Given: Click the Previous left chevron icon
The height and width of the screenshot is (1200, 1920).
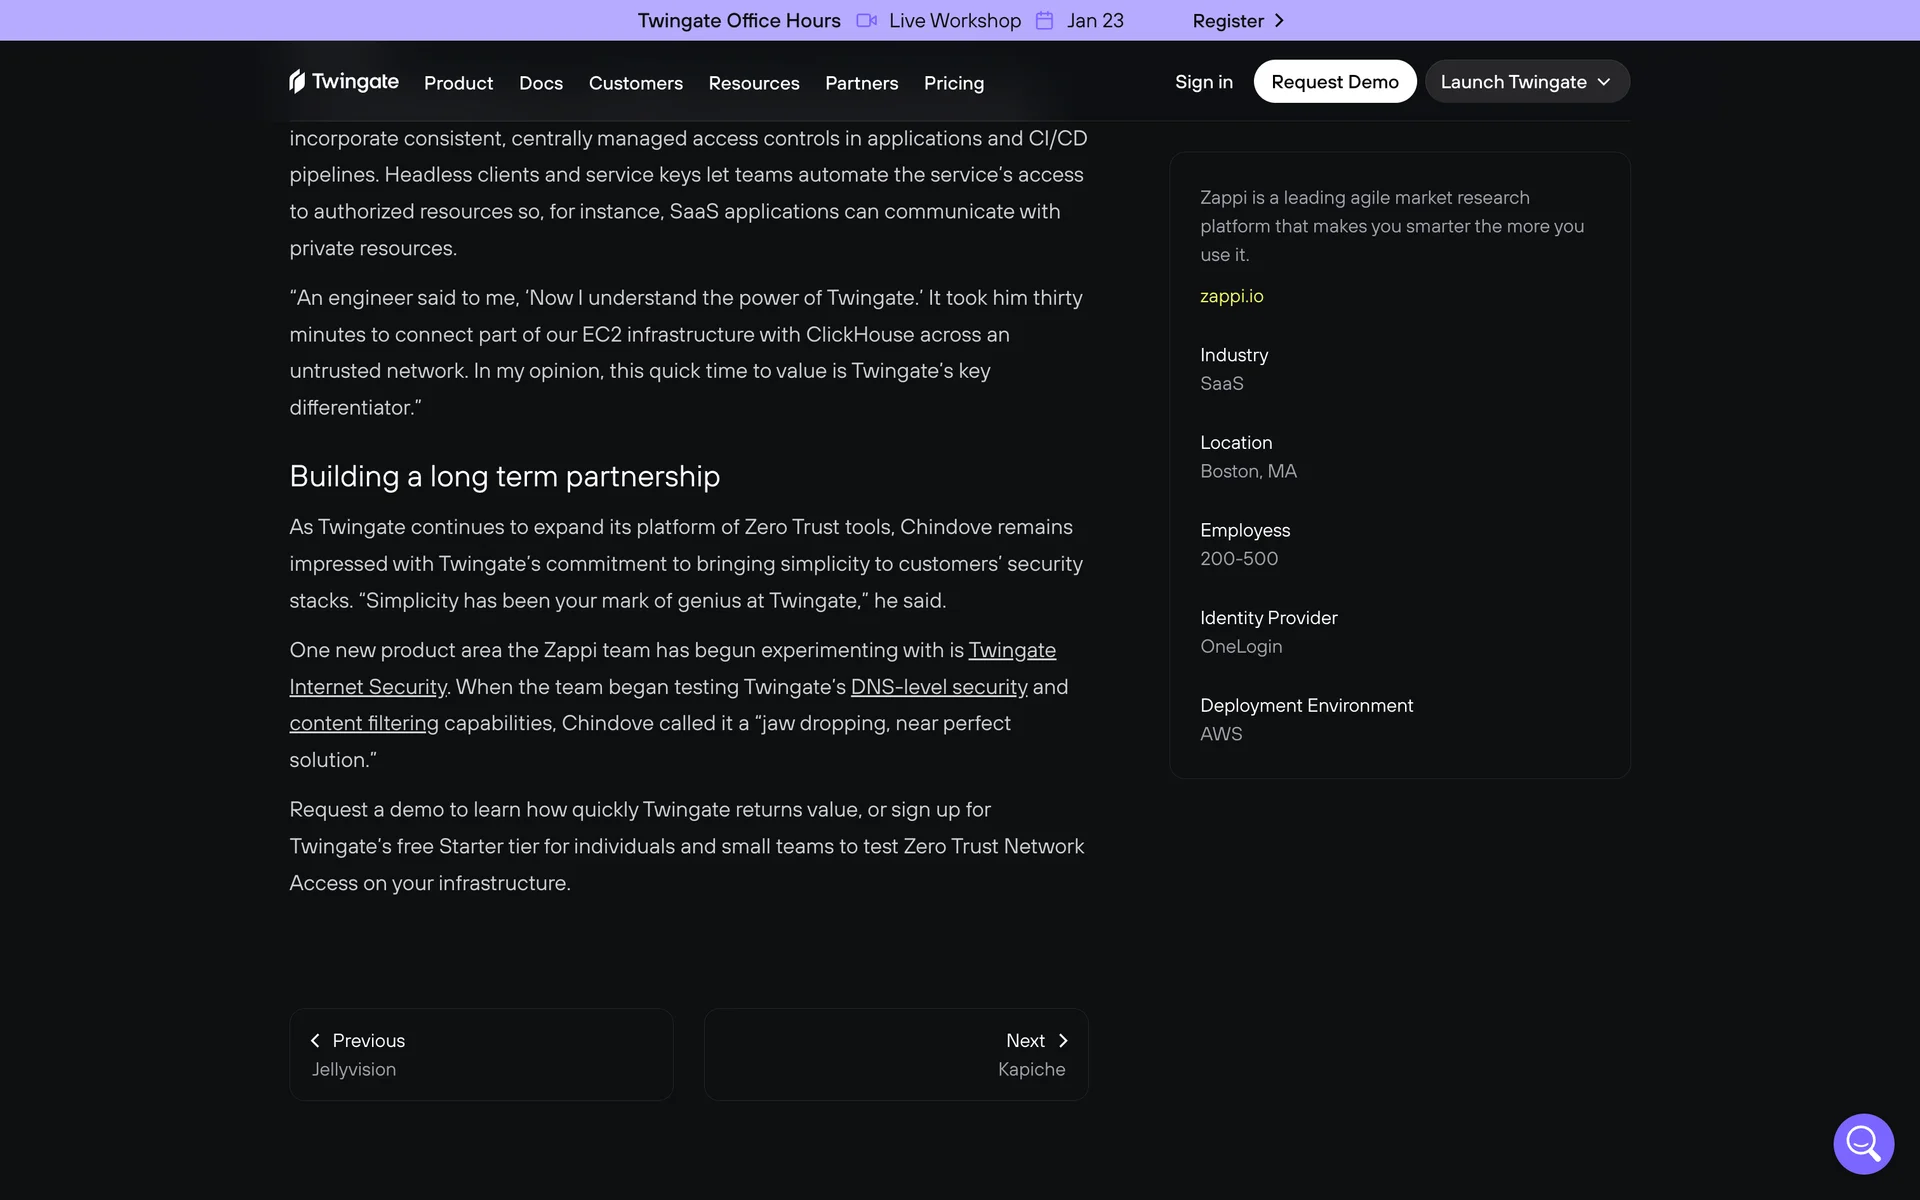Looking at the screenshot, I should [x=315, y=1040].
